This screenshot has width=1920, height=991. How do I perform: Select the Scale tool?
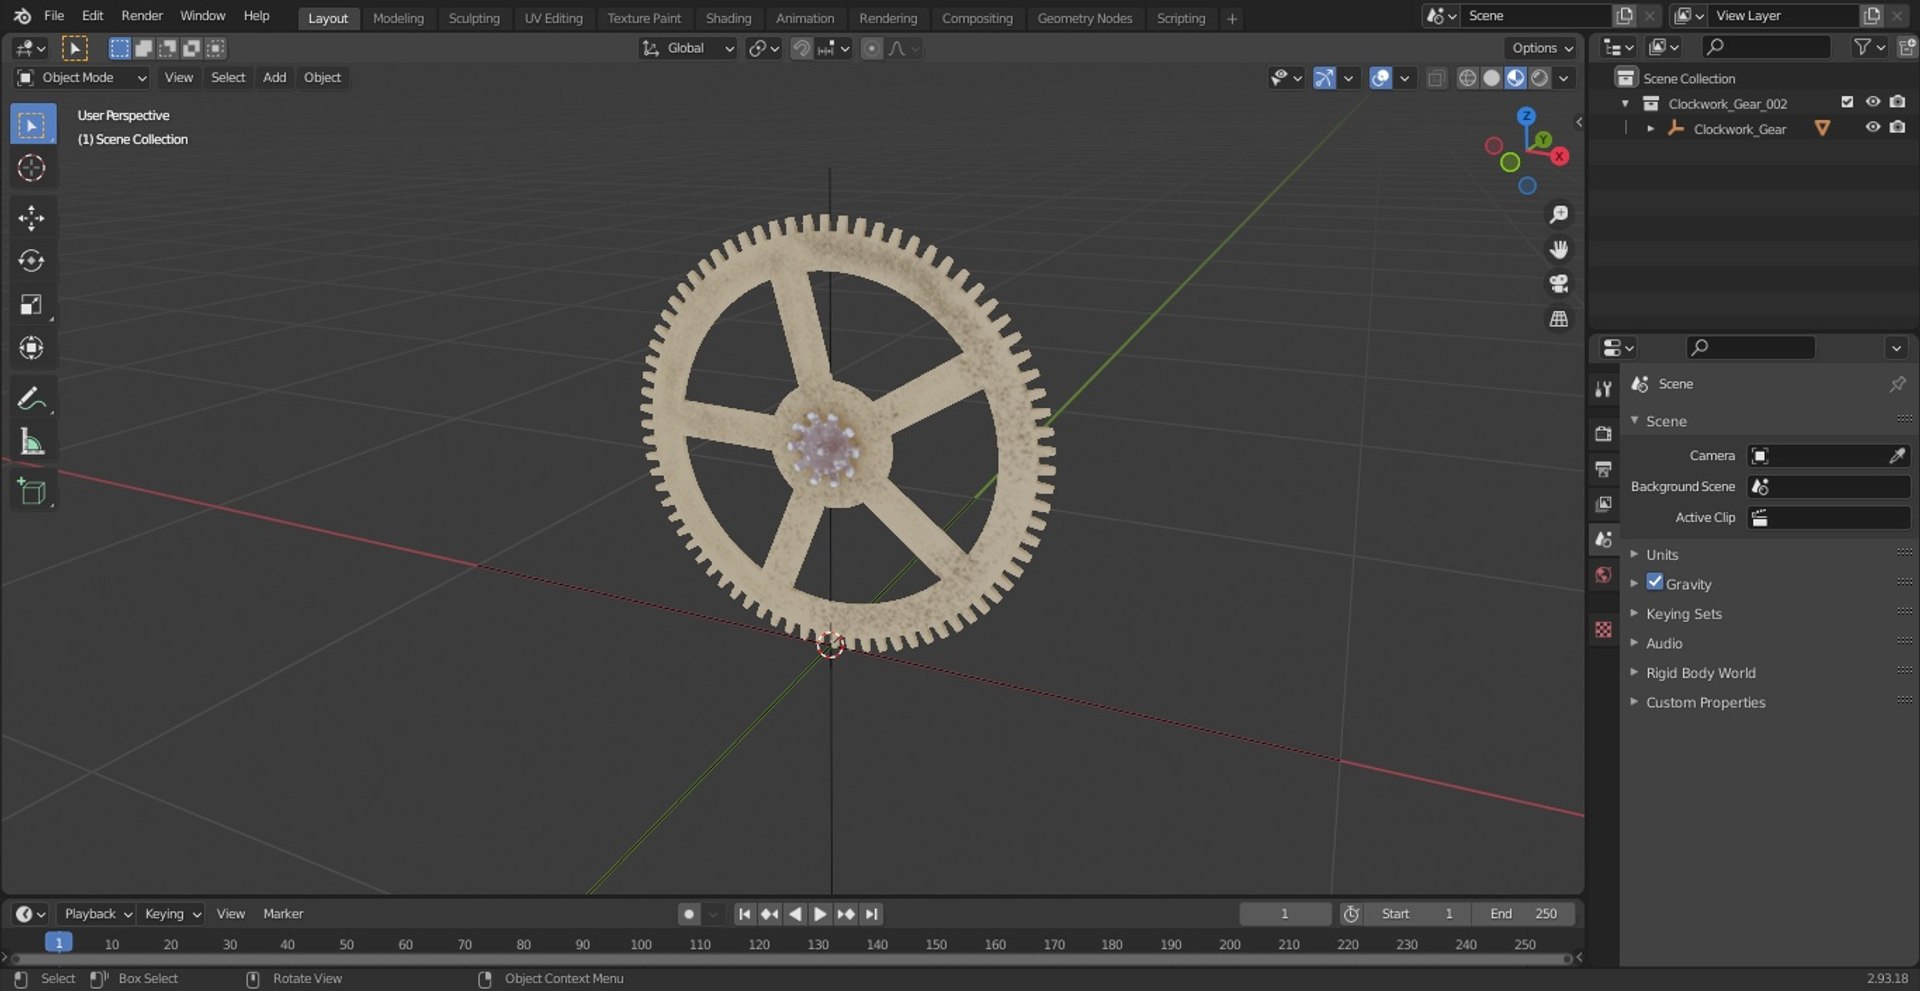click(x=32, y=305)
